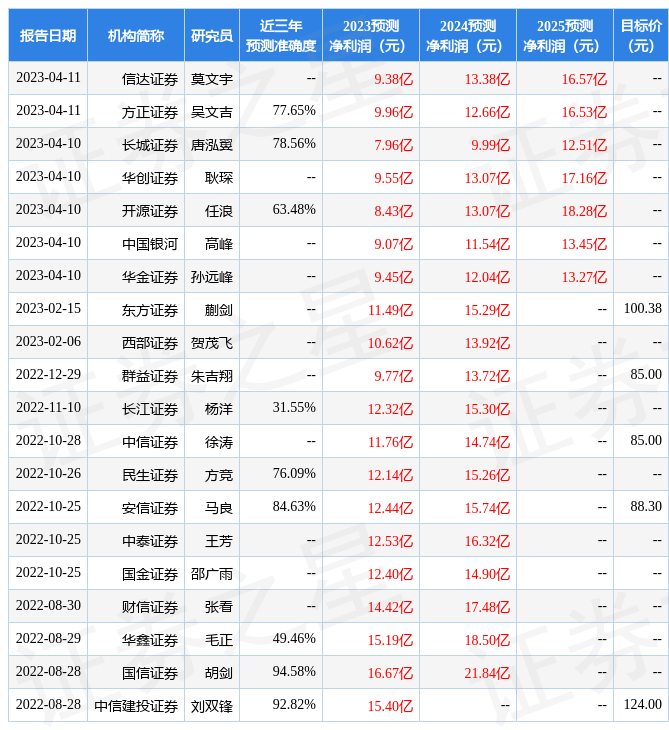Click the 94.58% accuracy value
Screen dimensions: 669x730
[294, 671]
